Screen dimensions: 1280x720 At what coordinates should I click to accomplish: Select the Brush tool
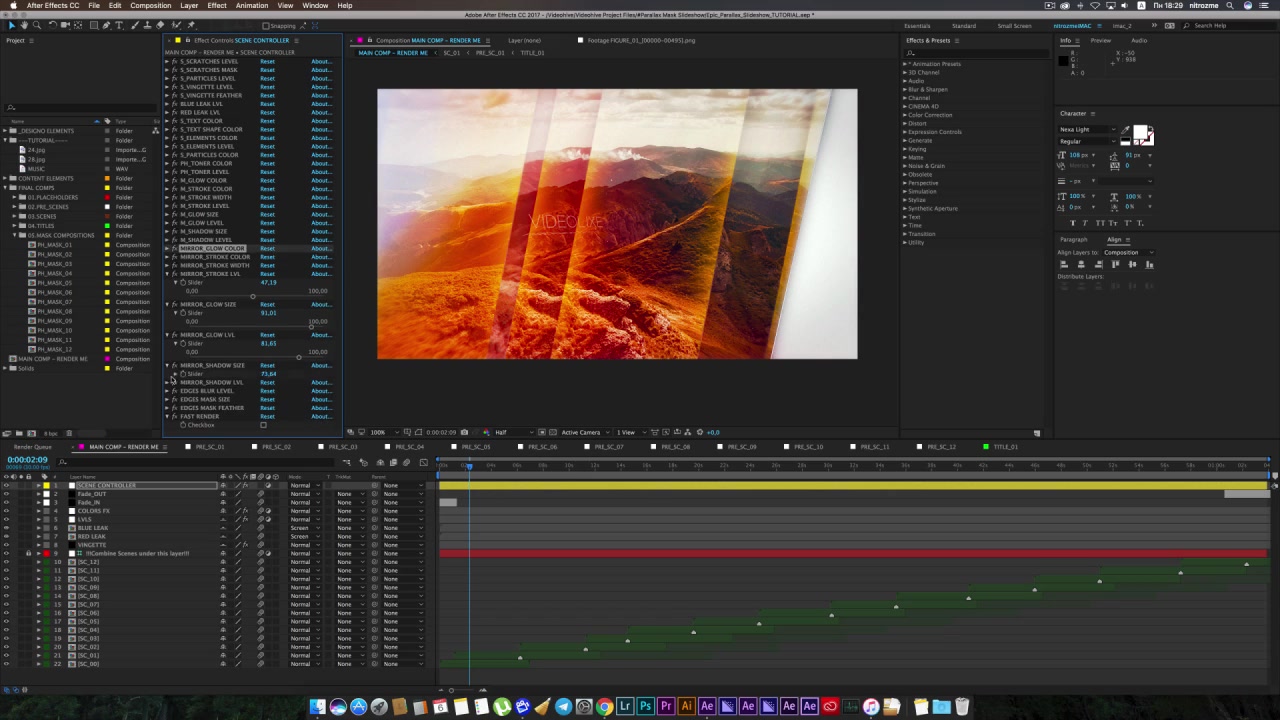click(134, 25)
